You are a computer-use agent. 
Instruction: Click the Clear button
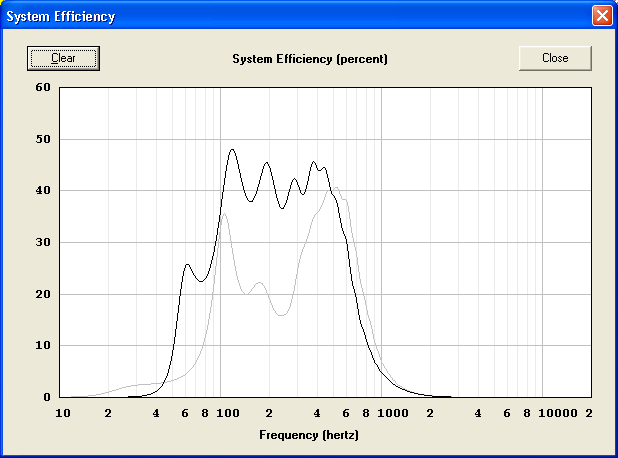point(63,58)
